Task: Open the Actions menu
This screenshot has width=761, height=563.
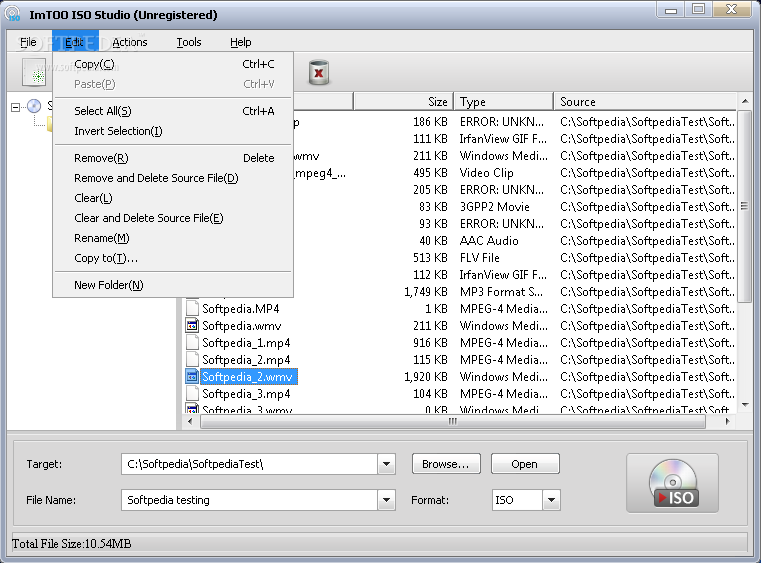Action: [x=130, y=42]
